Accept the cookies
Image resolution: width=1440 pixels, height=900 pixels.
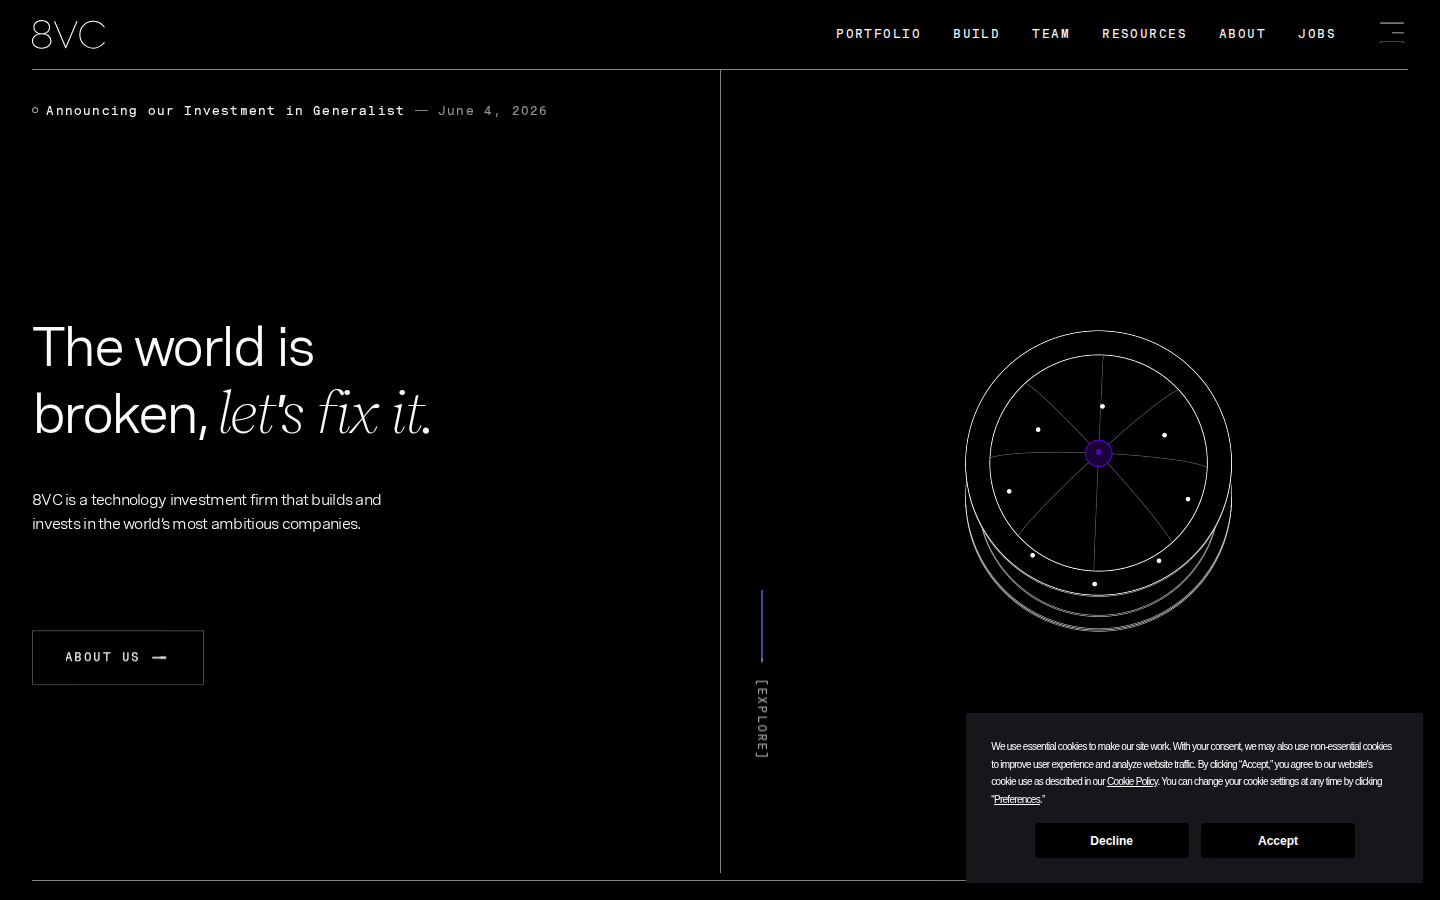pyautogui.click(x=1277, y=841)
